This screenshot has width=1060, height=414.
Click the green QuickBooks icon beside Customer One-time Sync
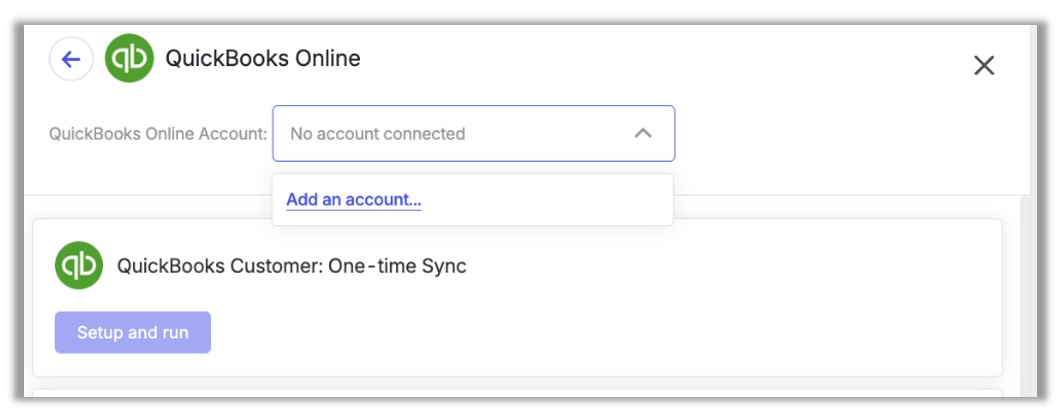79,265
